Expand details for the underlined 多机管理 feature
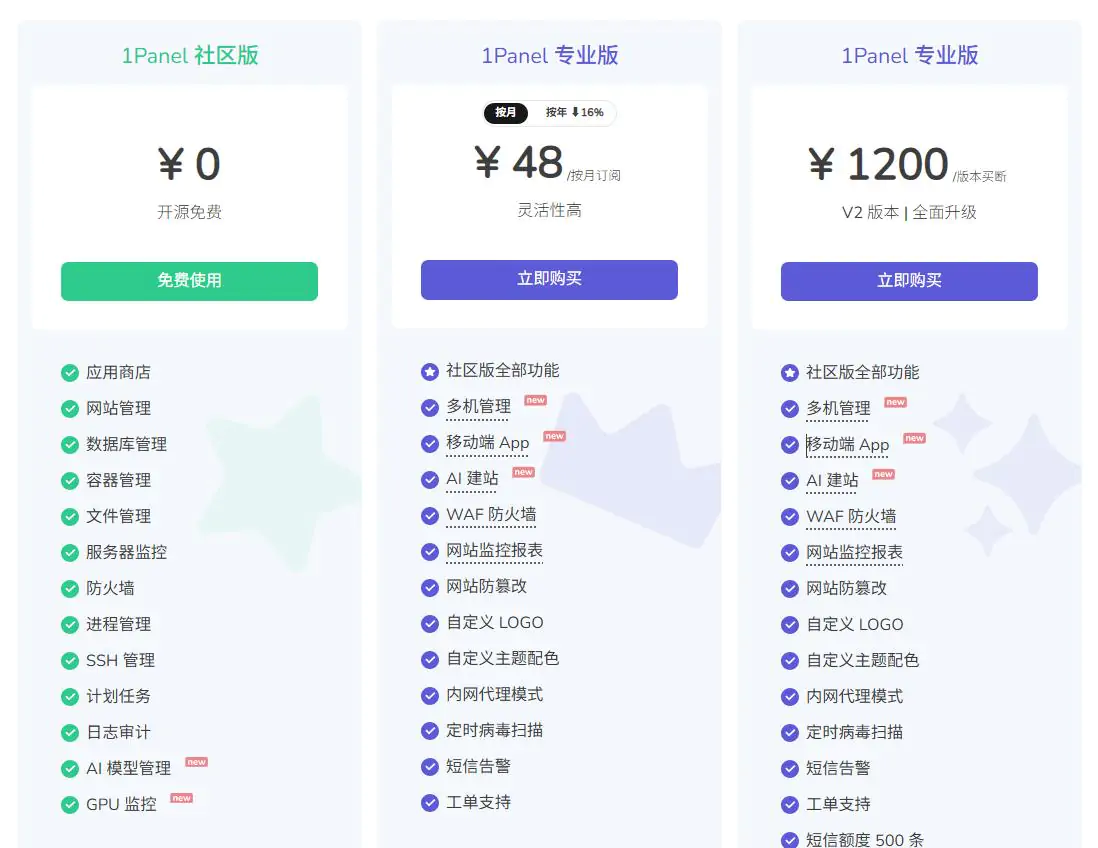This screenshot has width=1098, height=848. point(478,408)
